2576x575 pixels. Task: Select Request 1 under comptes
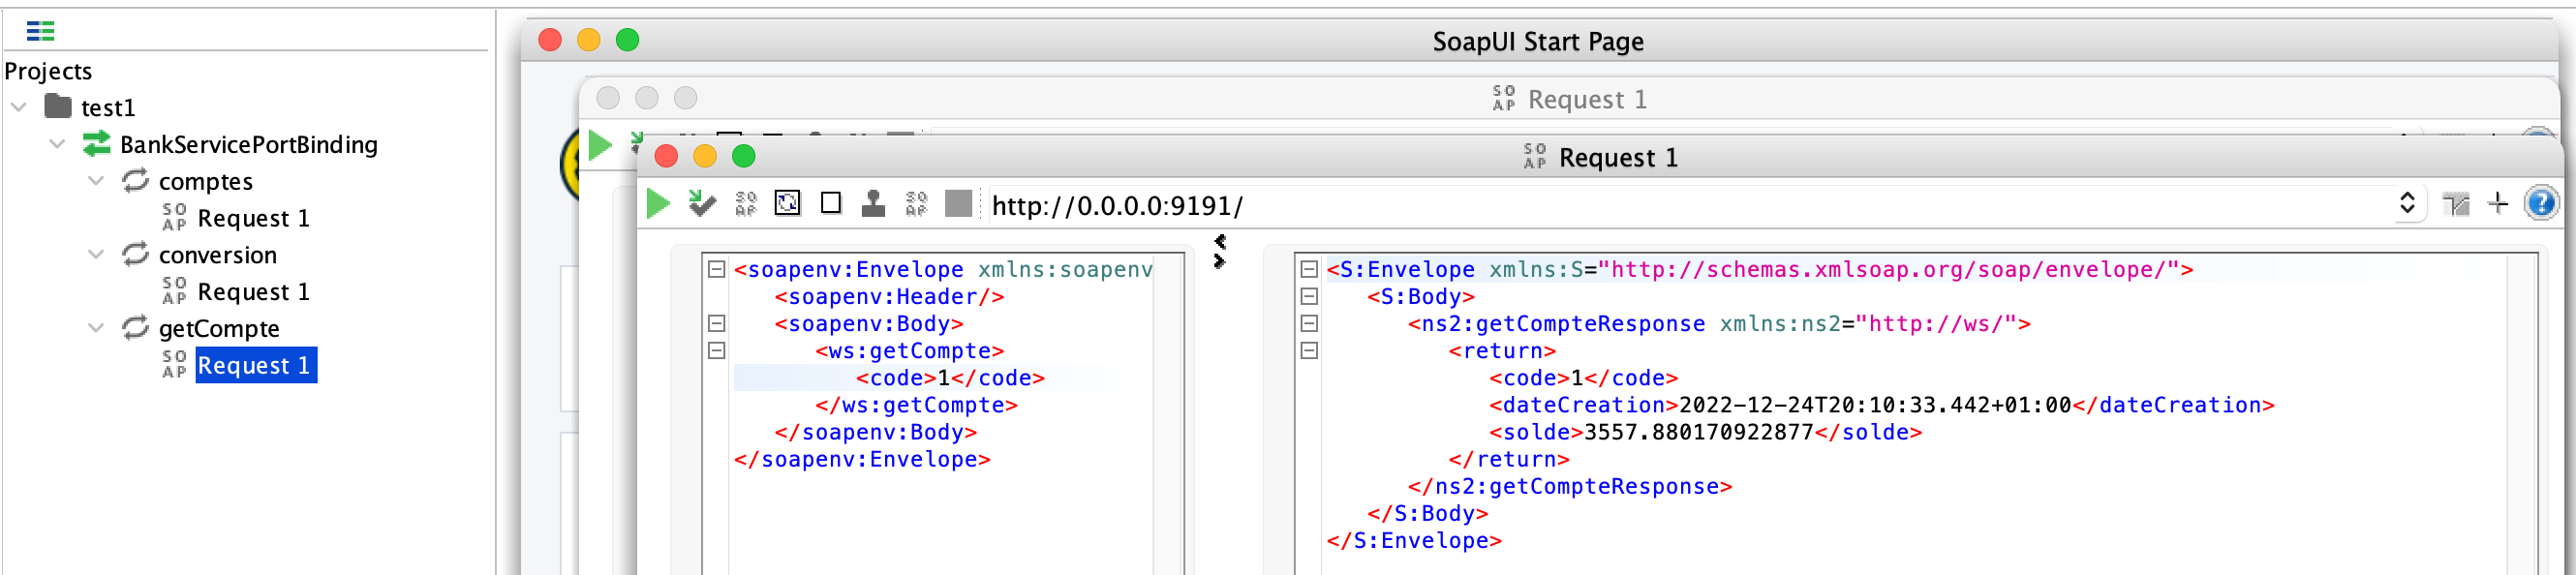point(253,218)
